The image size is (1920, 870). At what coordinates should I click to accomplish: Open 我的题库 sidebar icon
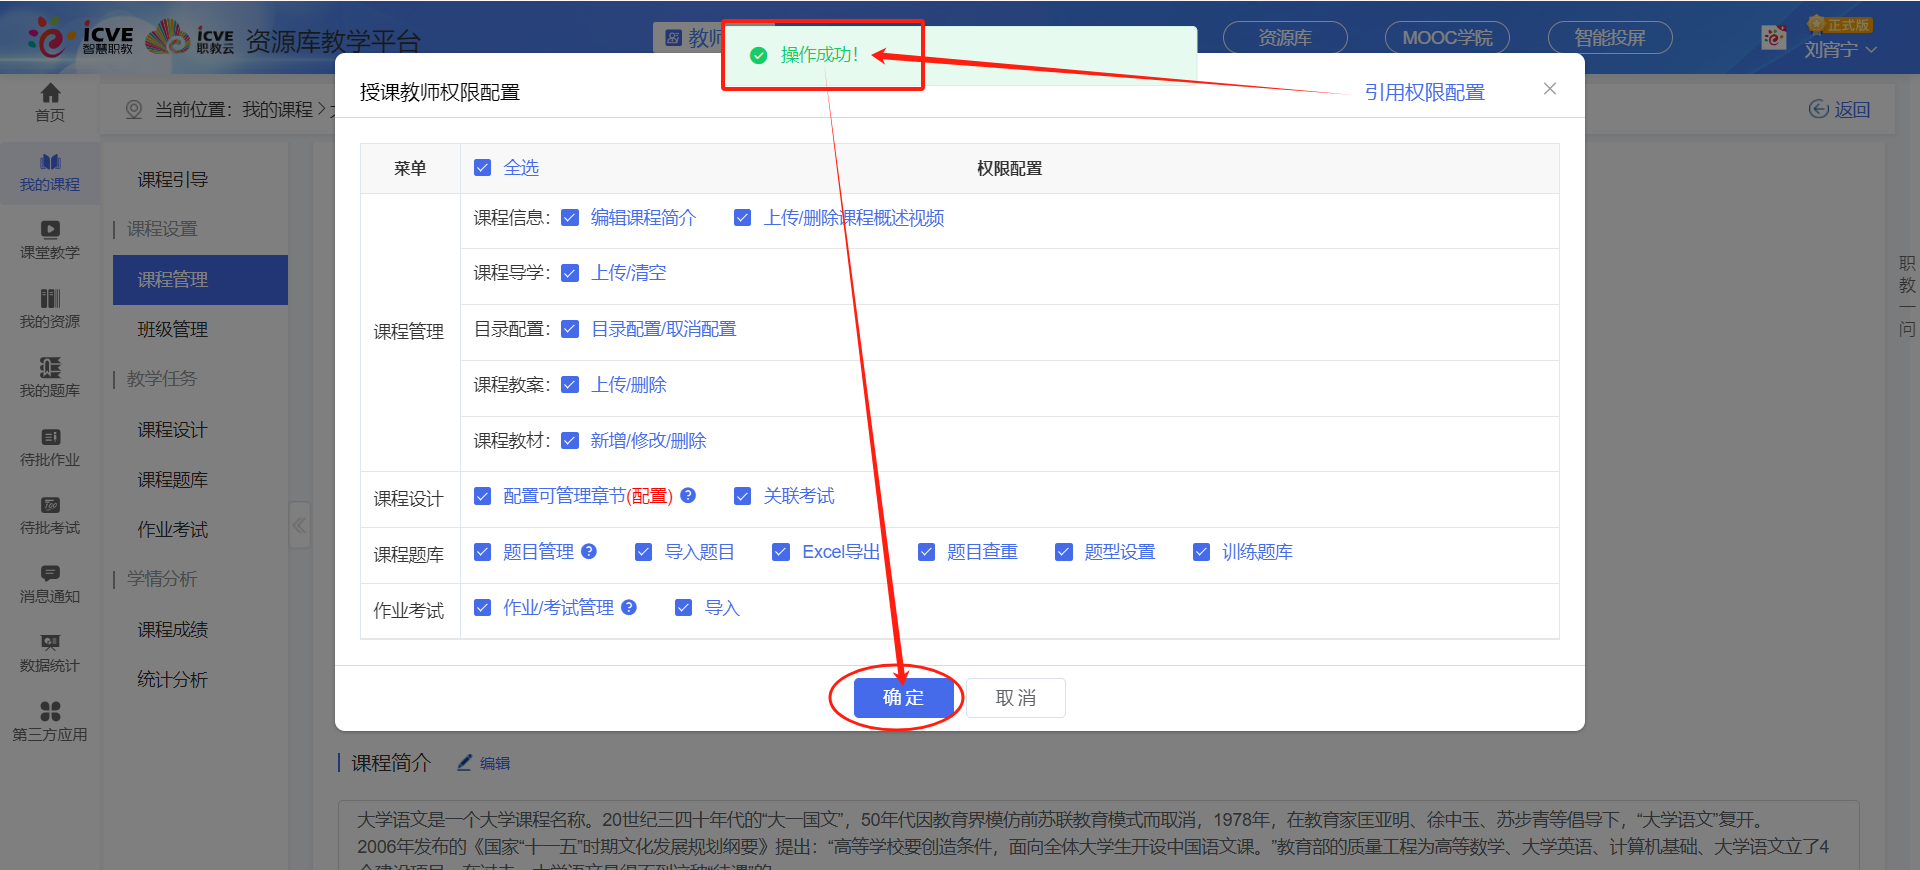coord(50,367)
